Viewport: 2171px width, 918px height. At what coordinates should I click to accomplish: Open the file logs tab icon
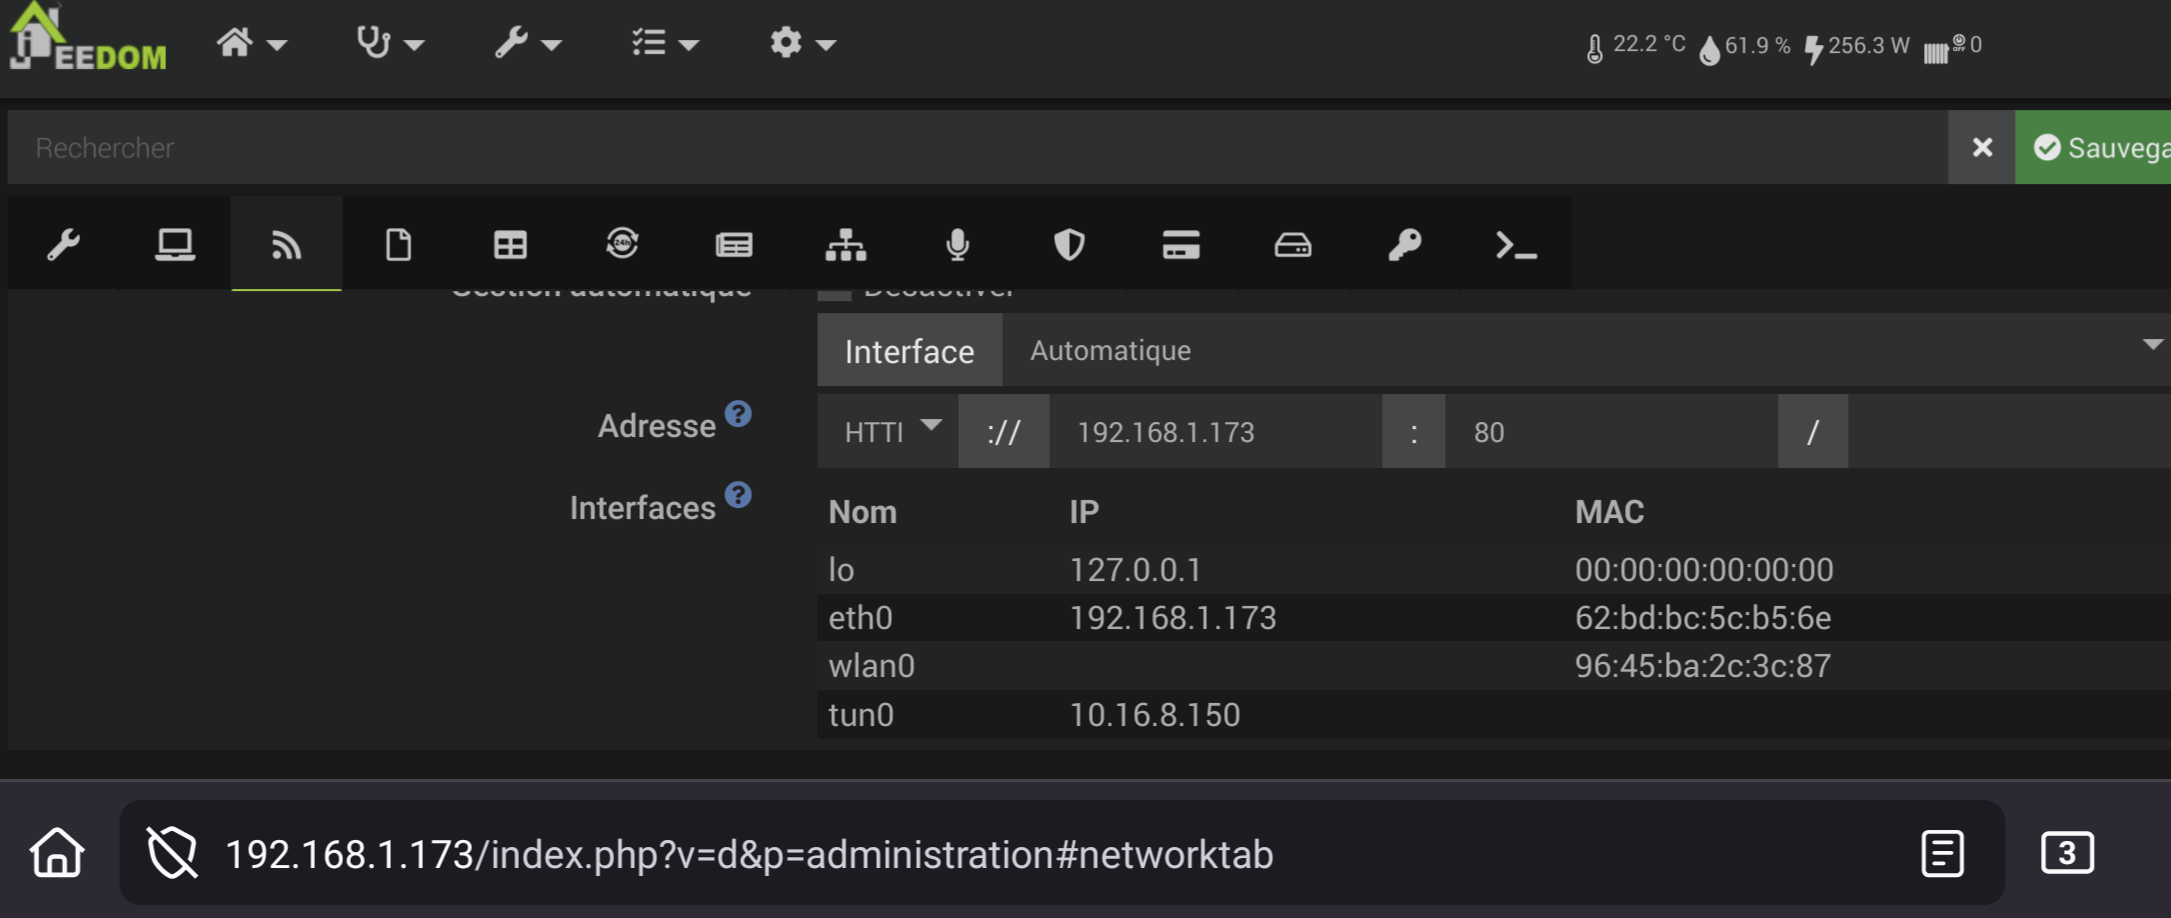point(398,245)
